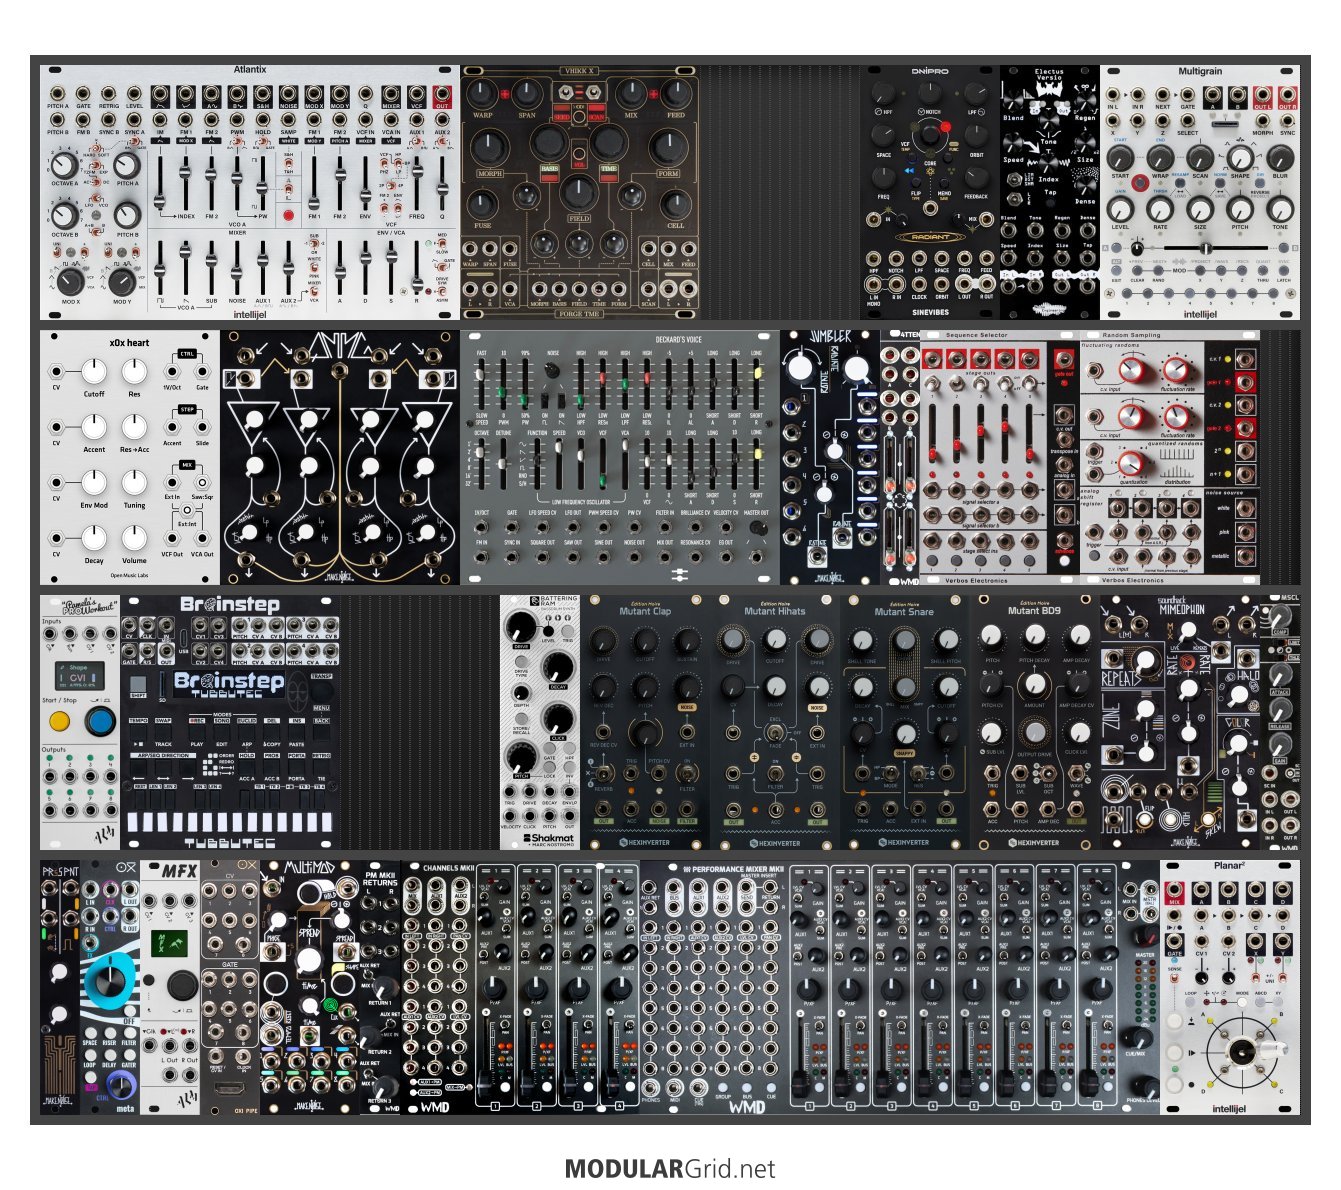This screenshot has width=1341, height=1190.
Task: Select the Mutant BD9 module
Action: point(1035,722)
